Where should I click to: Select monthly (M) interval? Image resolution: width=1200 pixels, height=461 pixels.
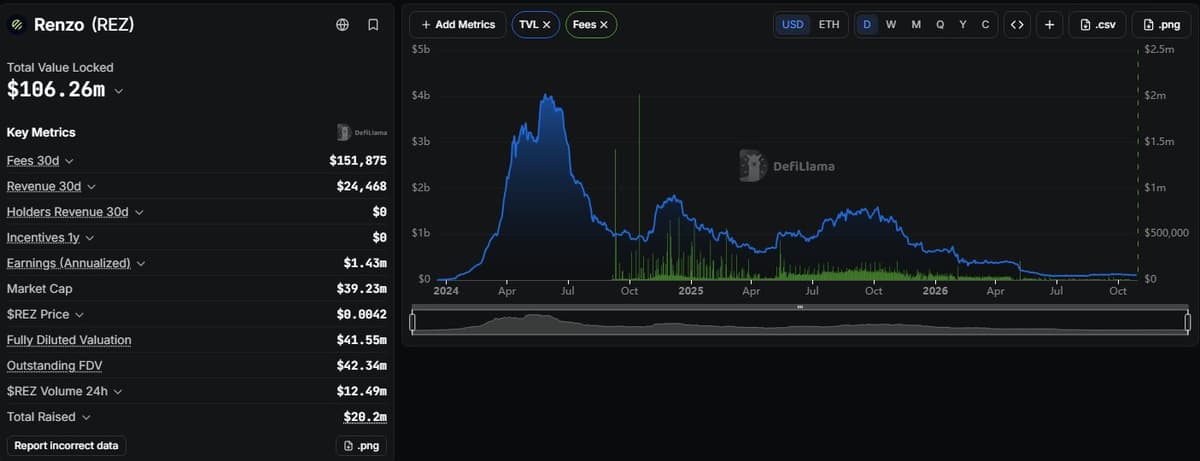(x=916, y=24)
